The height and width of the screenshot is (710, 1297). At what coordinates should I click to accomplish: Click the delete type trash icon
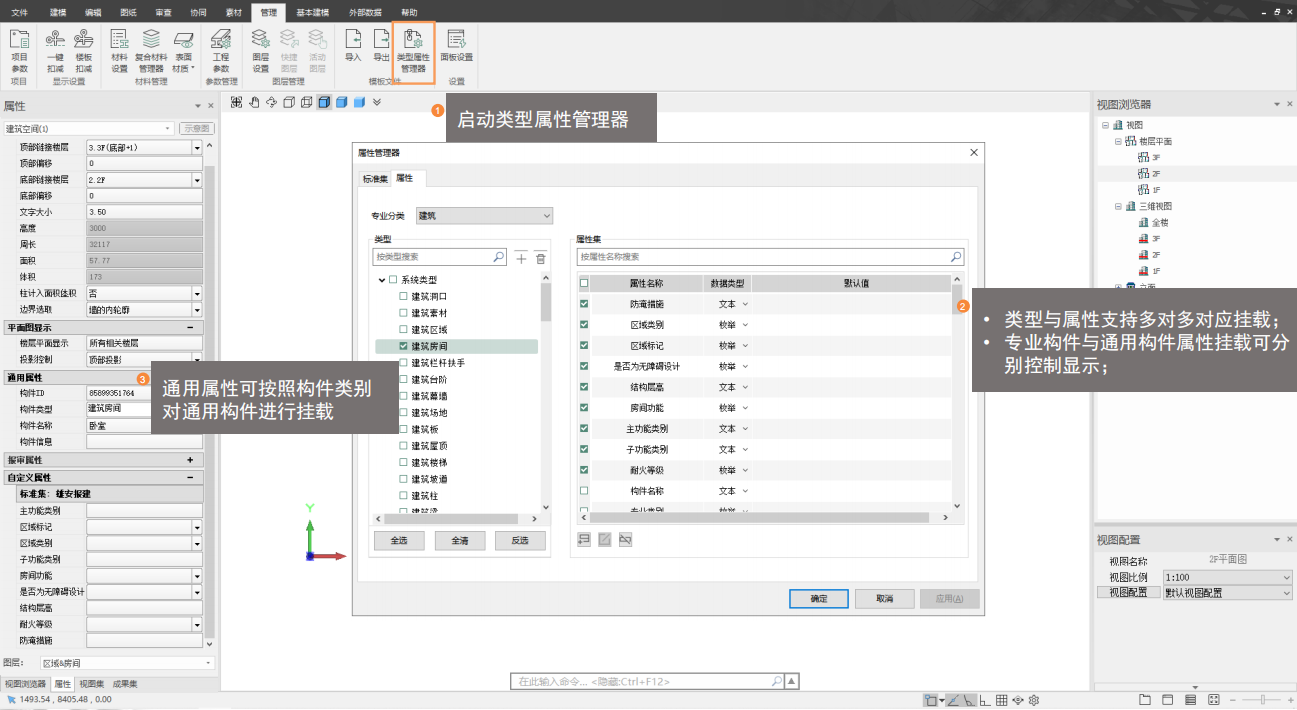pos(540,257)
